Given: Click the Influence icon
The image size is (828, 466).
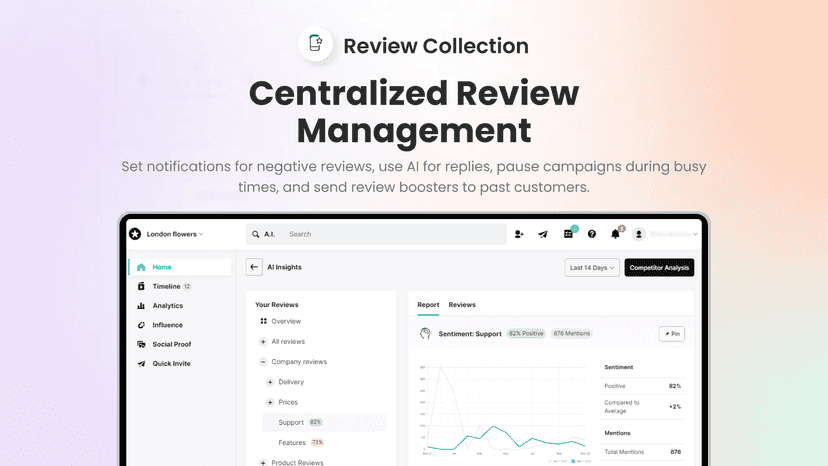Looking at the screenshot, I should point(141,325).
